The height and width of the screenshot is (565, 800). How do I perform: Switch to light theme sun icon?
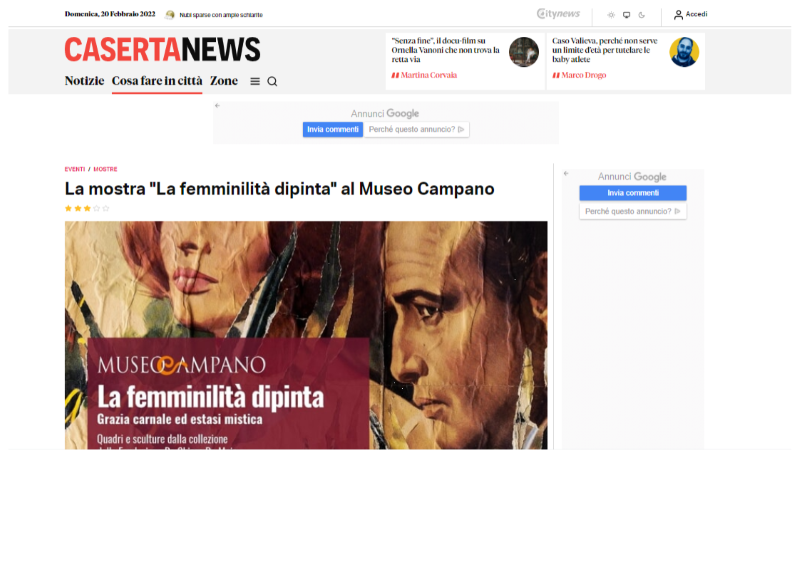(x=611, y=15)
